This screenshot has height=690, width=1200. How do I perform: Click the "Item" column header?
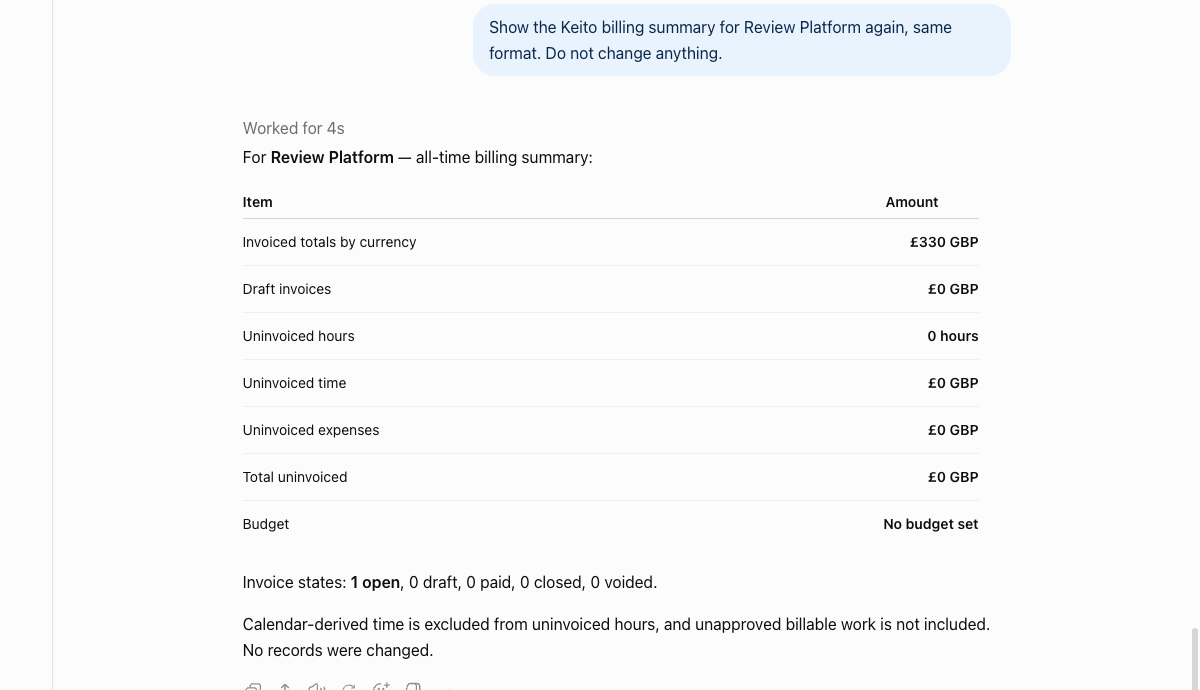pyautogui.click(x=257, y=202)
